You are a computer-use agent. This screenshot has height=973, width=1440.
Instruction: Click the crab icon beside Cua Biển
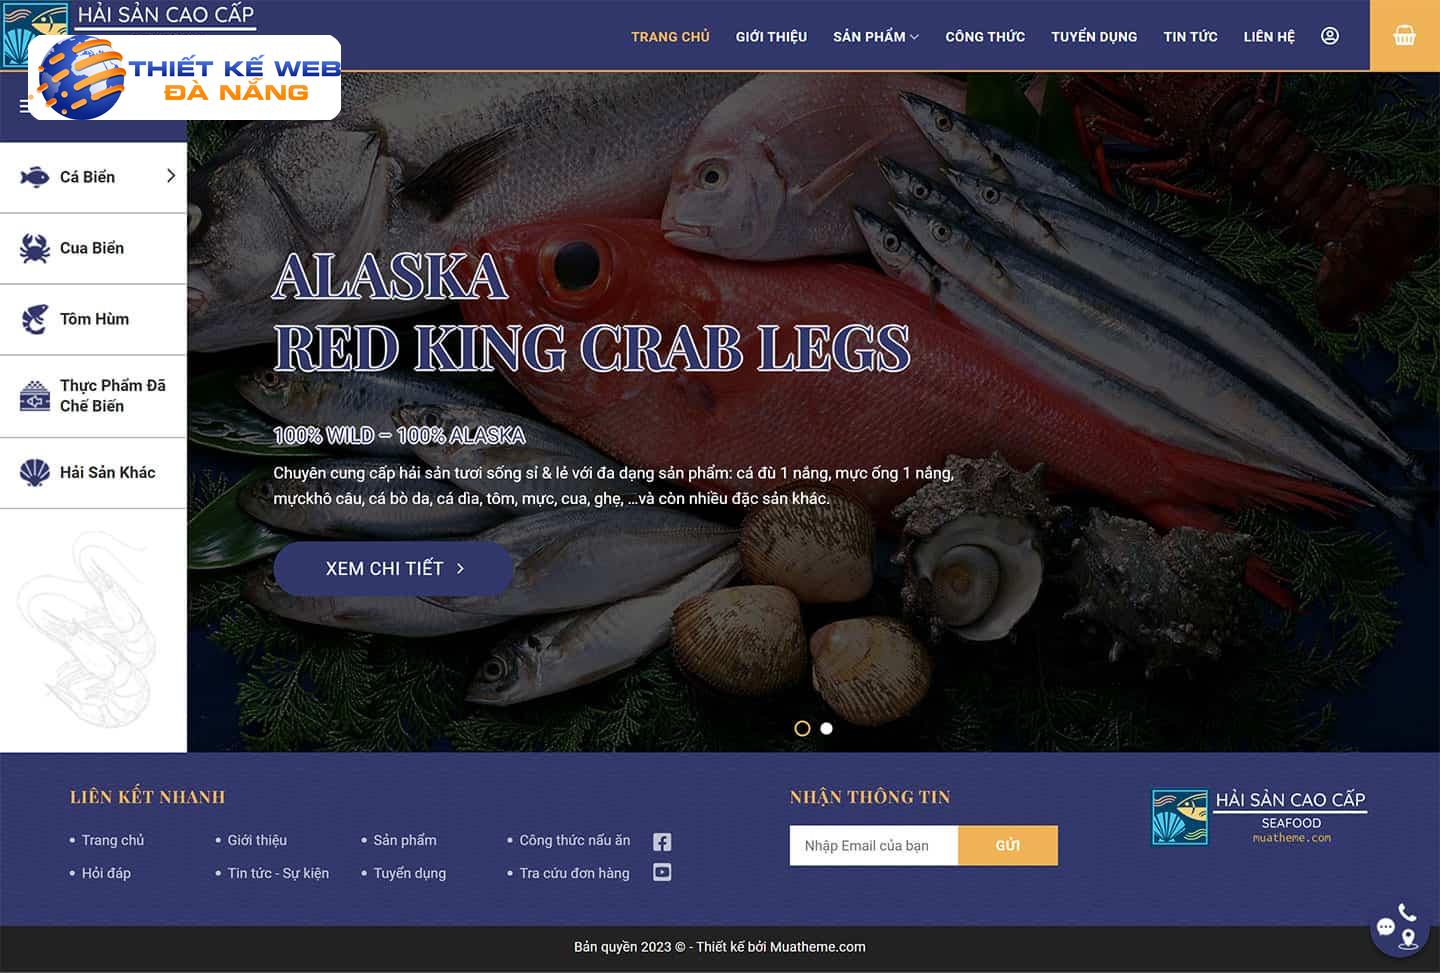[35, 248]
